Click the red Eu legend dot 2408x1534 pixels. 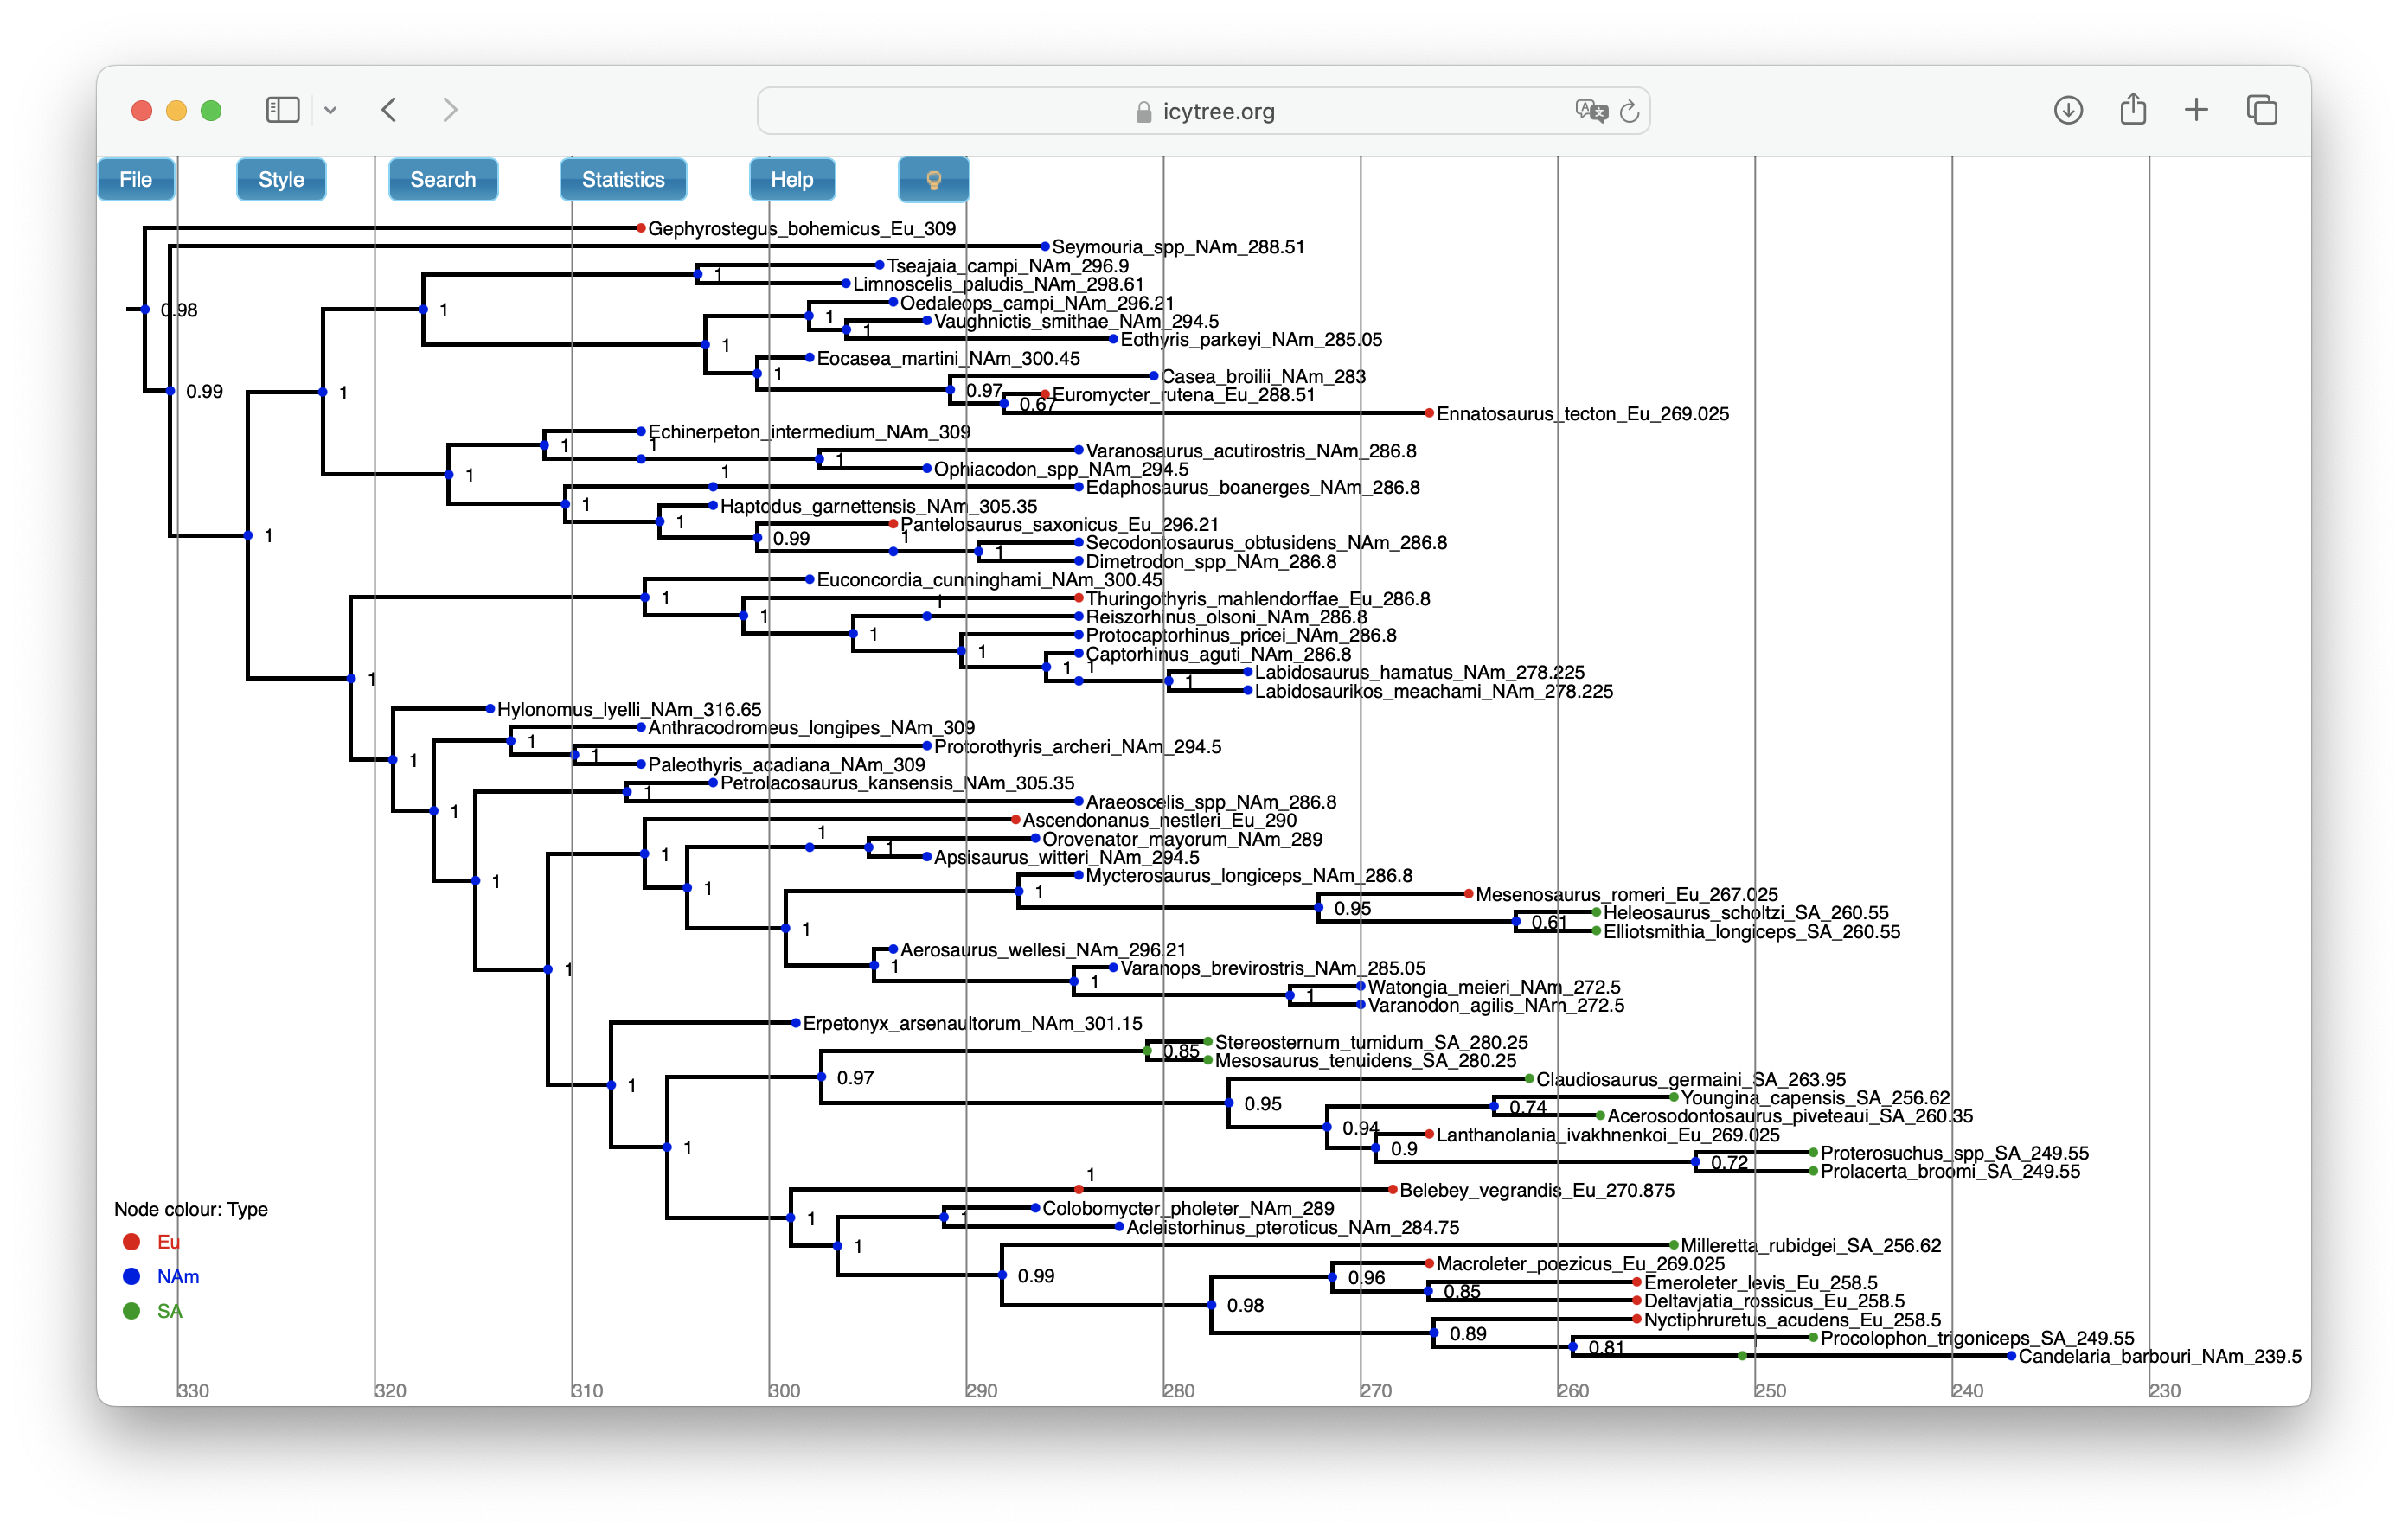click(x=131, y=1242)
